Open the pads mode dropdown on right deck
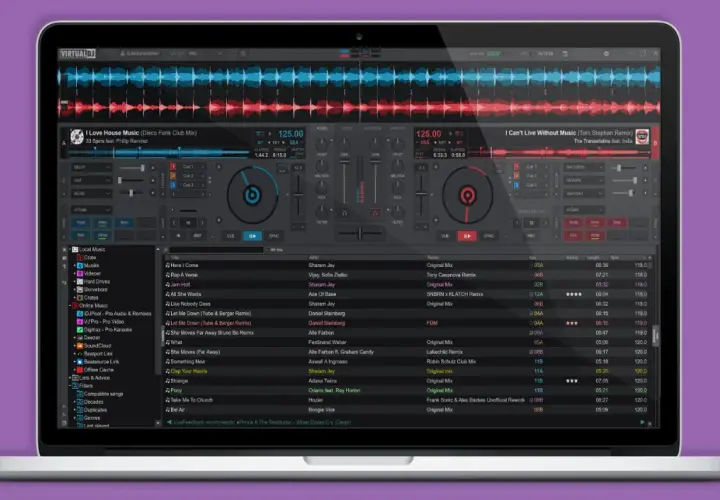The height and width of the screenshot is (500, 720). (584, 210)
